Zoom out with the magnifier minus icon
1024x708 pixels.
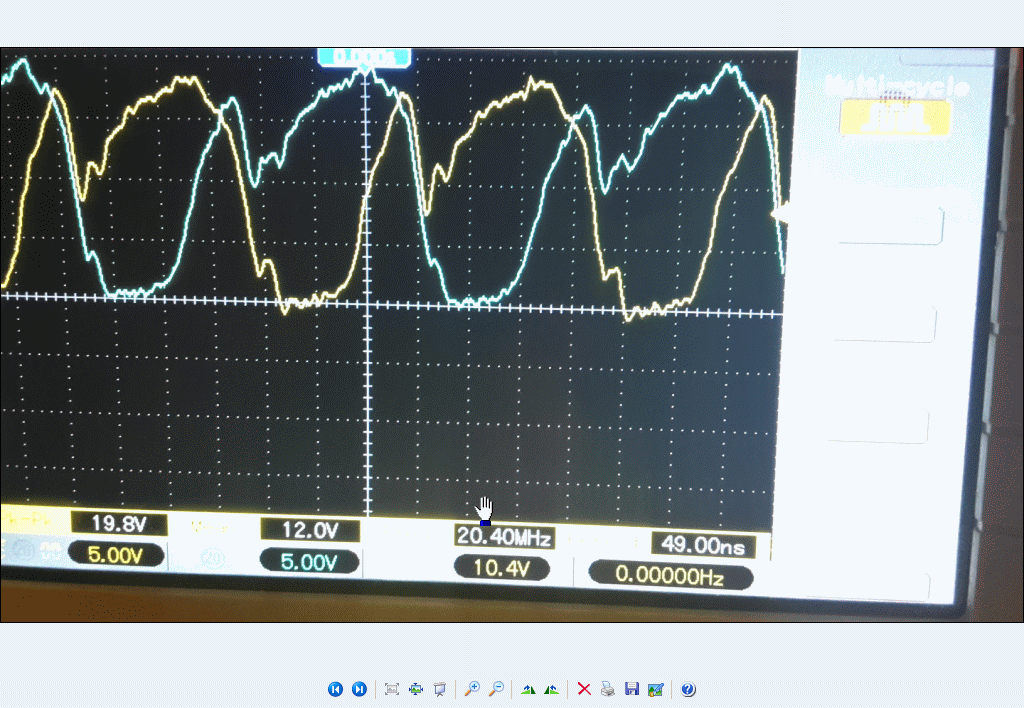click(496, 689)
